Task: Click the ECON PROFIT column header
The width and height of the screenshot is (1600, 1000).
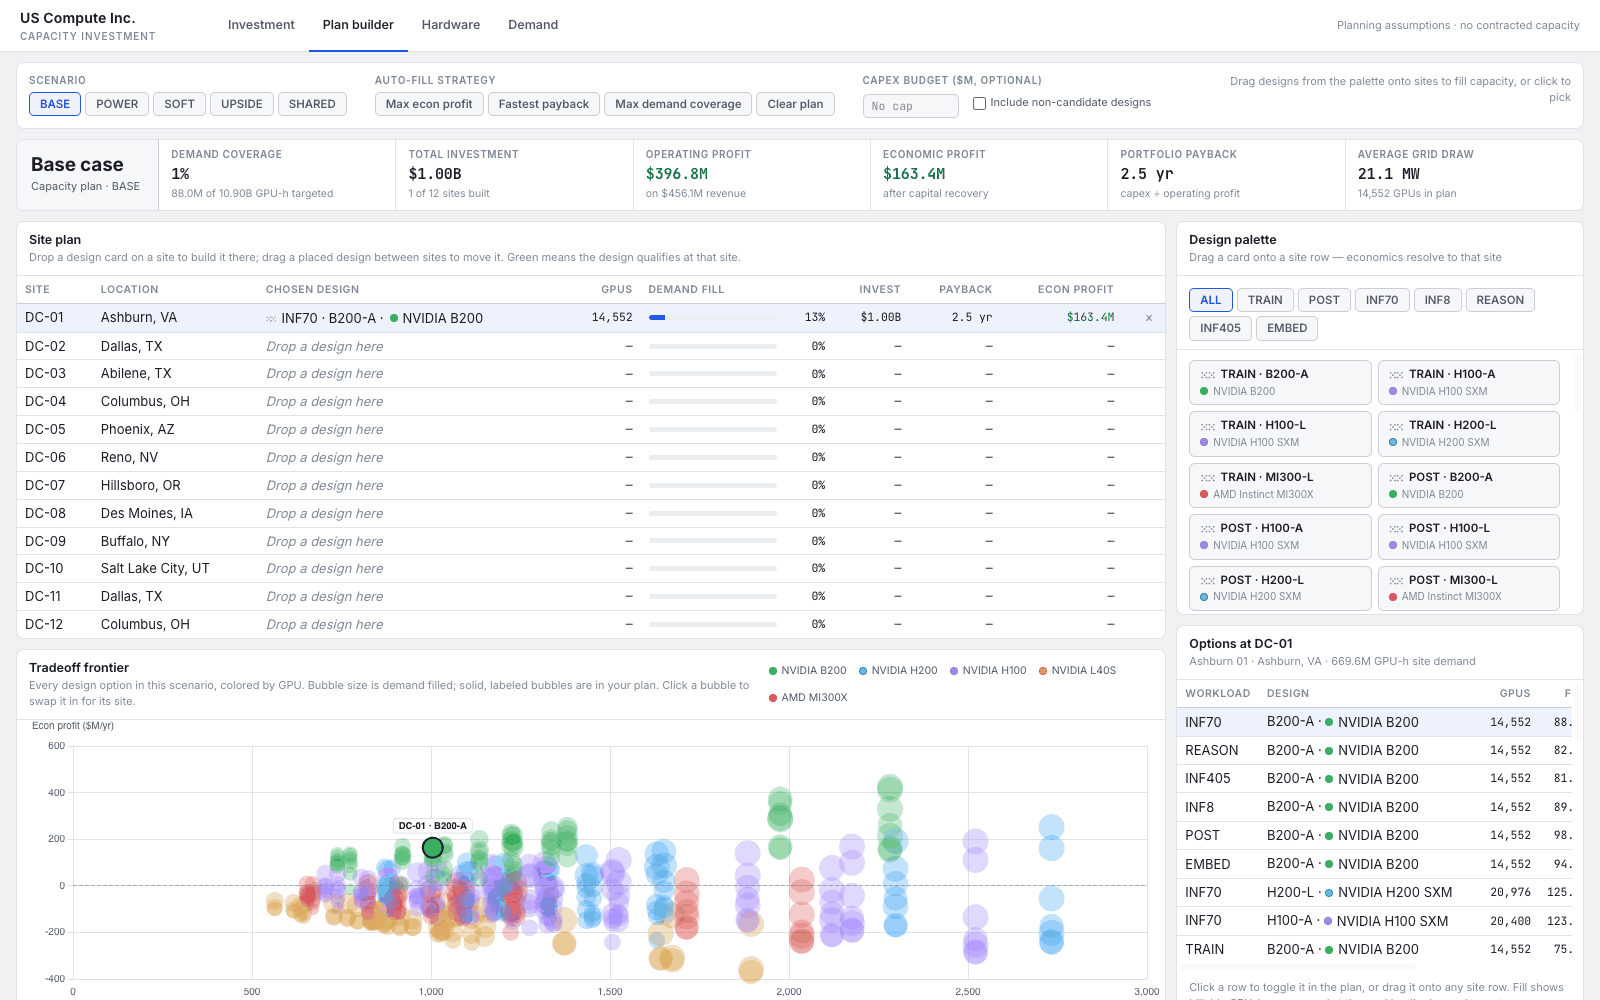Action: (x=1075, y=289)
